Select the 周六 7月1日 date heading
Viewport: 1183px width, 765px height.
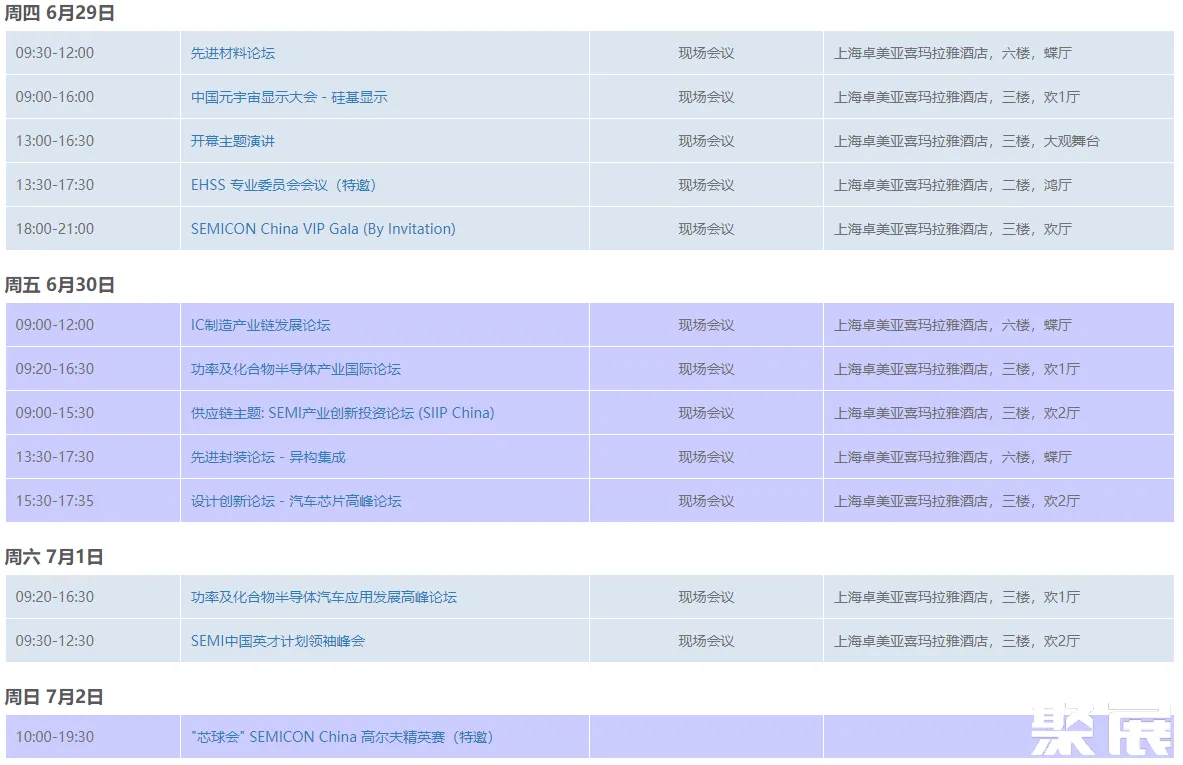pyautogui.click(x=54, y=557)
